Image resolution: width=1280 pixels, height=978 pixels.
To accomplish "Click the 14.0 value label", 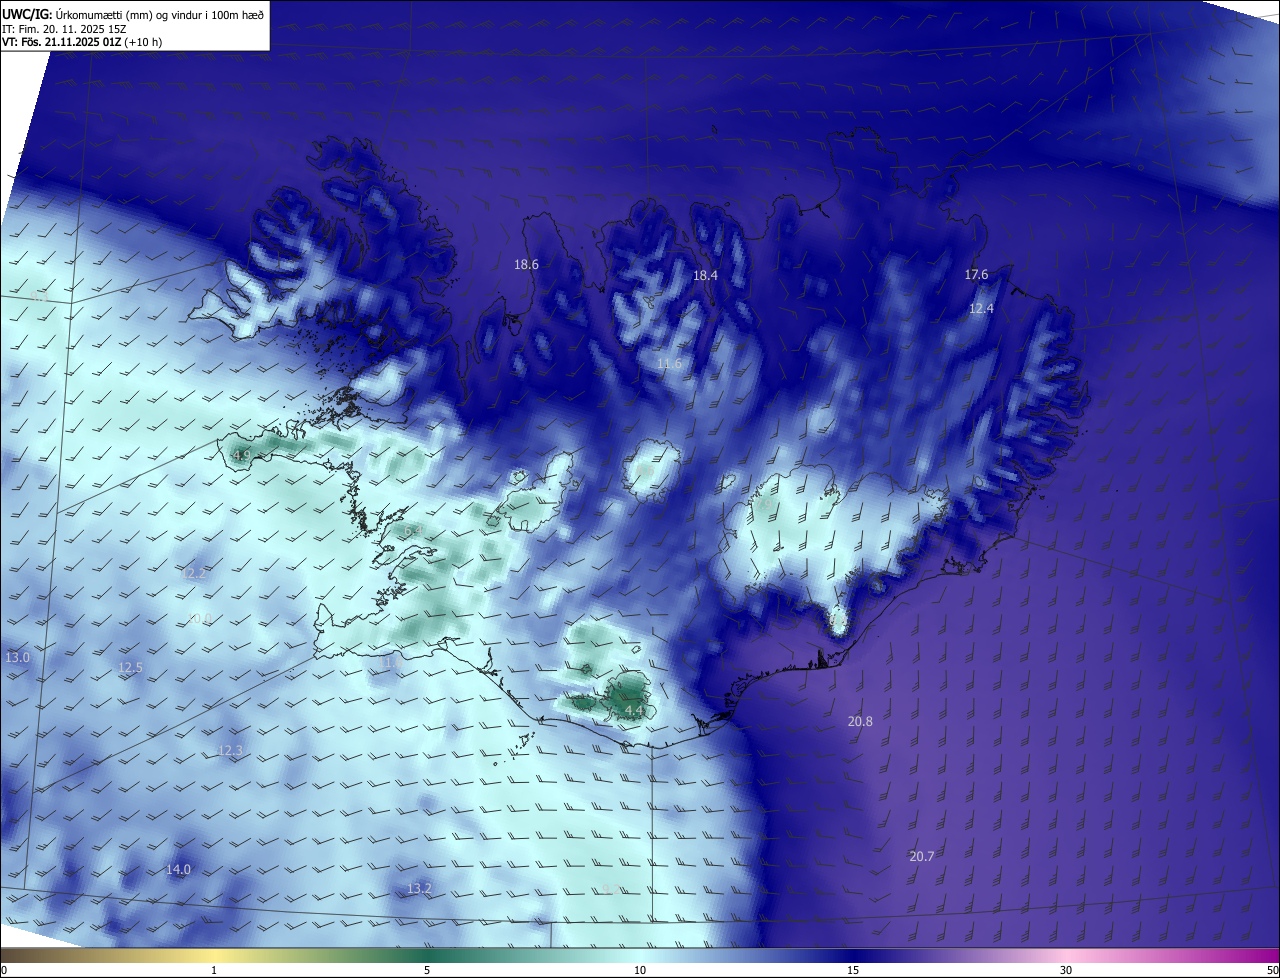I will tap(178, 870).
